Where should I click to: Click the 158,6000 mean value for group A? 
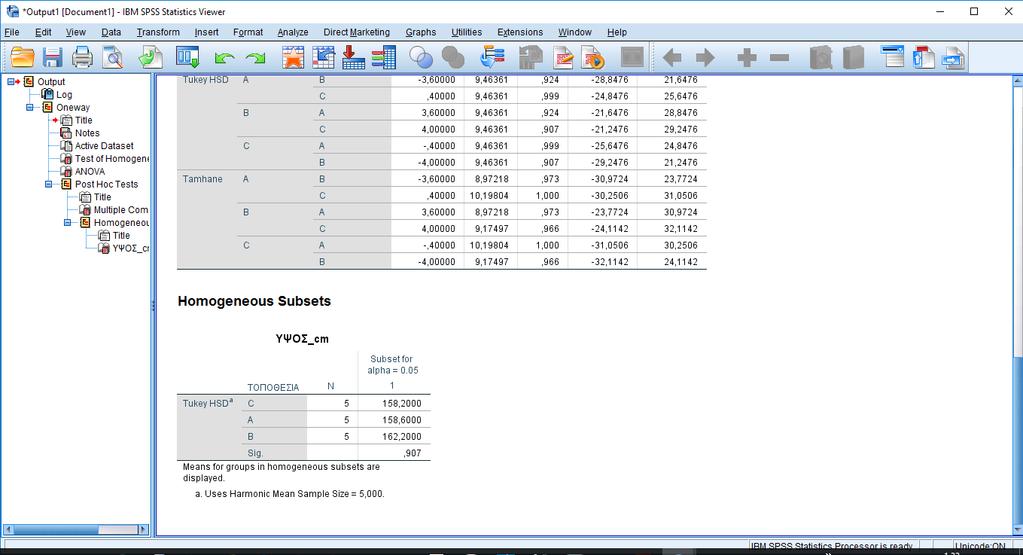click(401, 421)
